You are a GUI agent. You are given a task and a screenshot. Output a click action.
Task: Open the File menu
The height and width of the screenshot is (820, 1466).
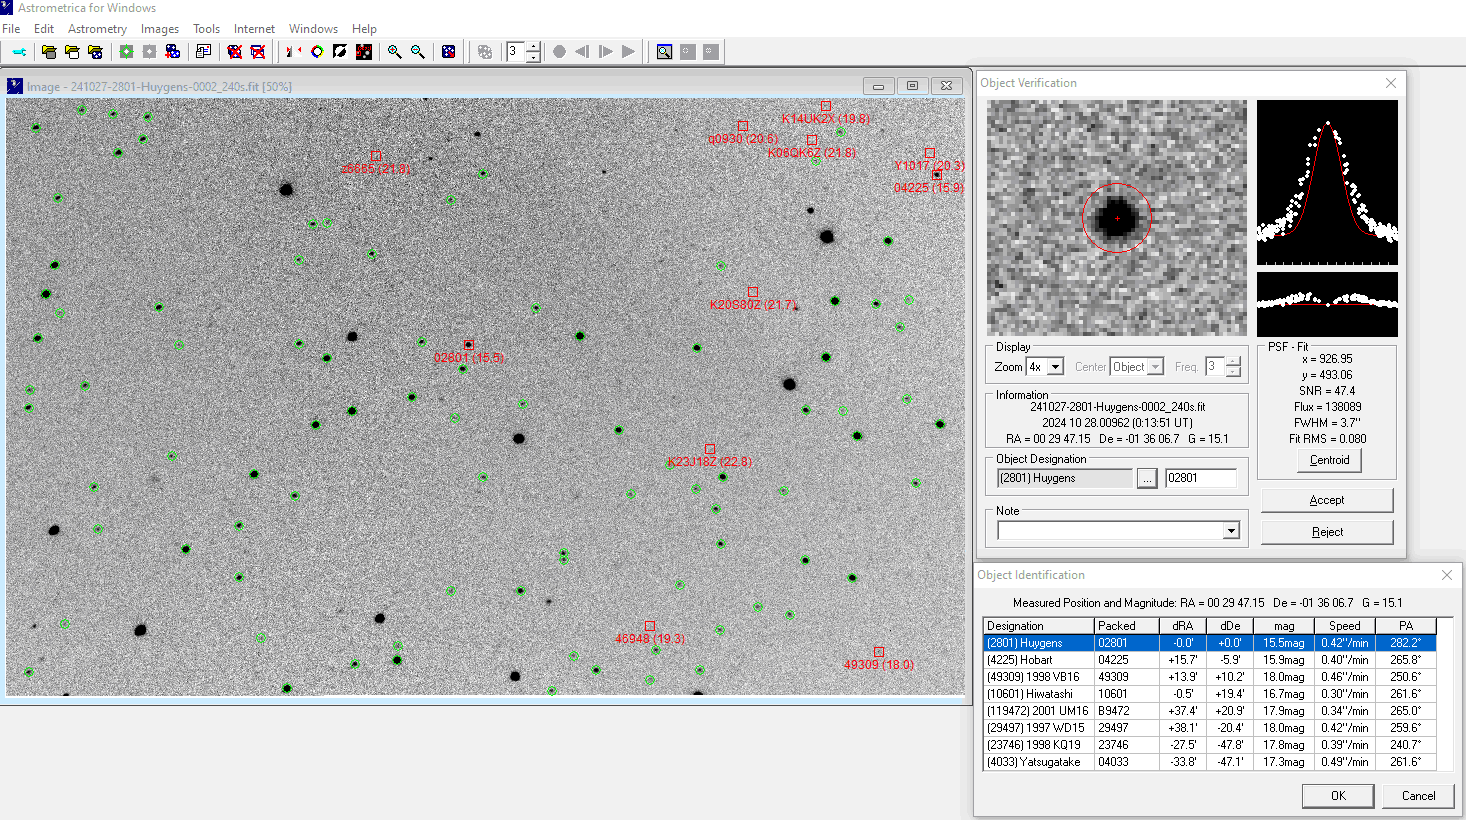[11, 29]
